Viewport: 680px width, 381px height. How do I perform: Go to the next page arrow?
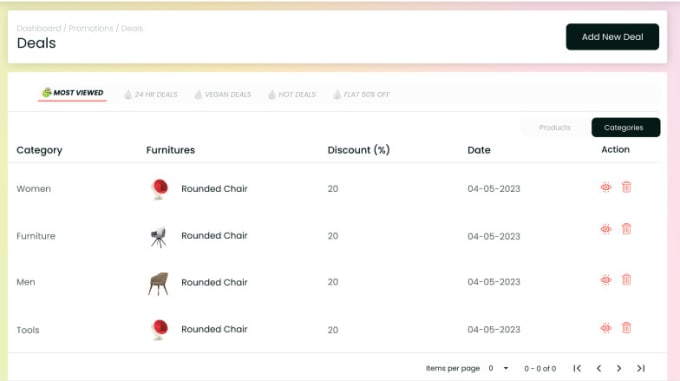pyautogui.click(x=619, y=368)
